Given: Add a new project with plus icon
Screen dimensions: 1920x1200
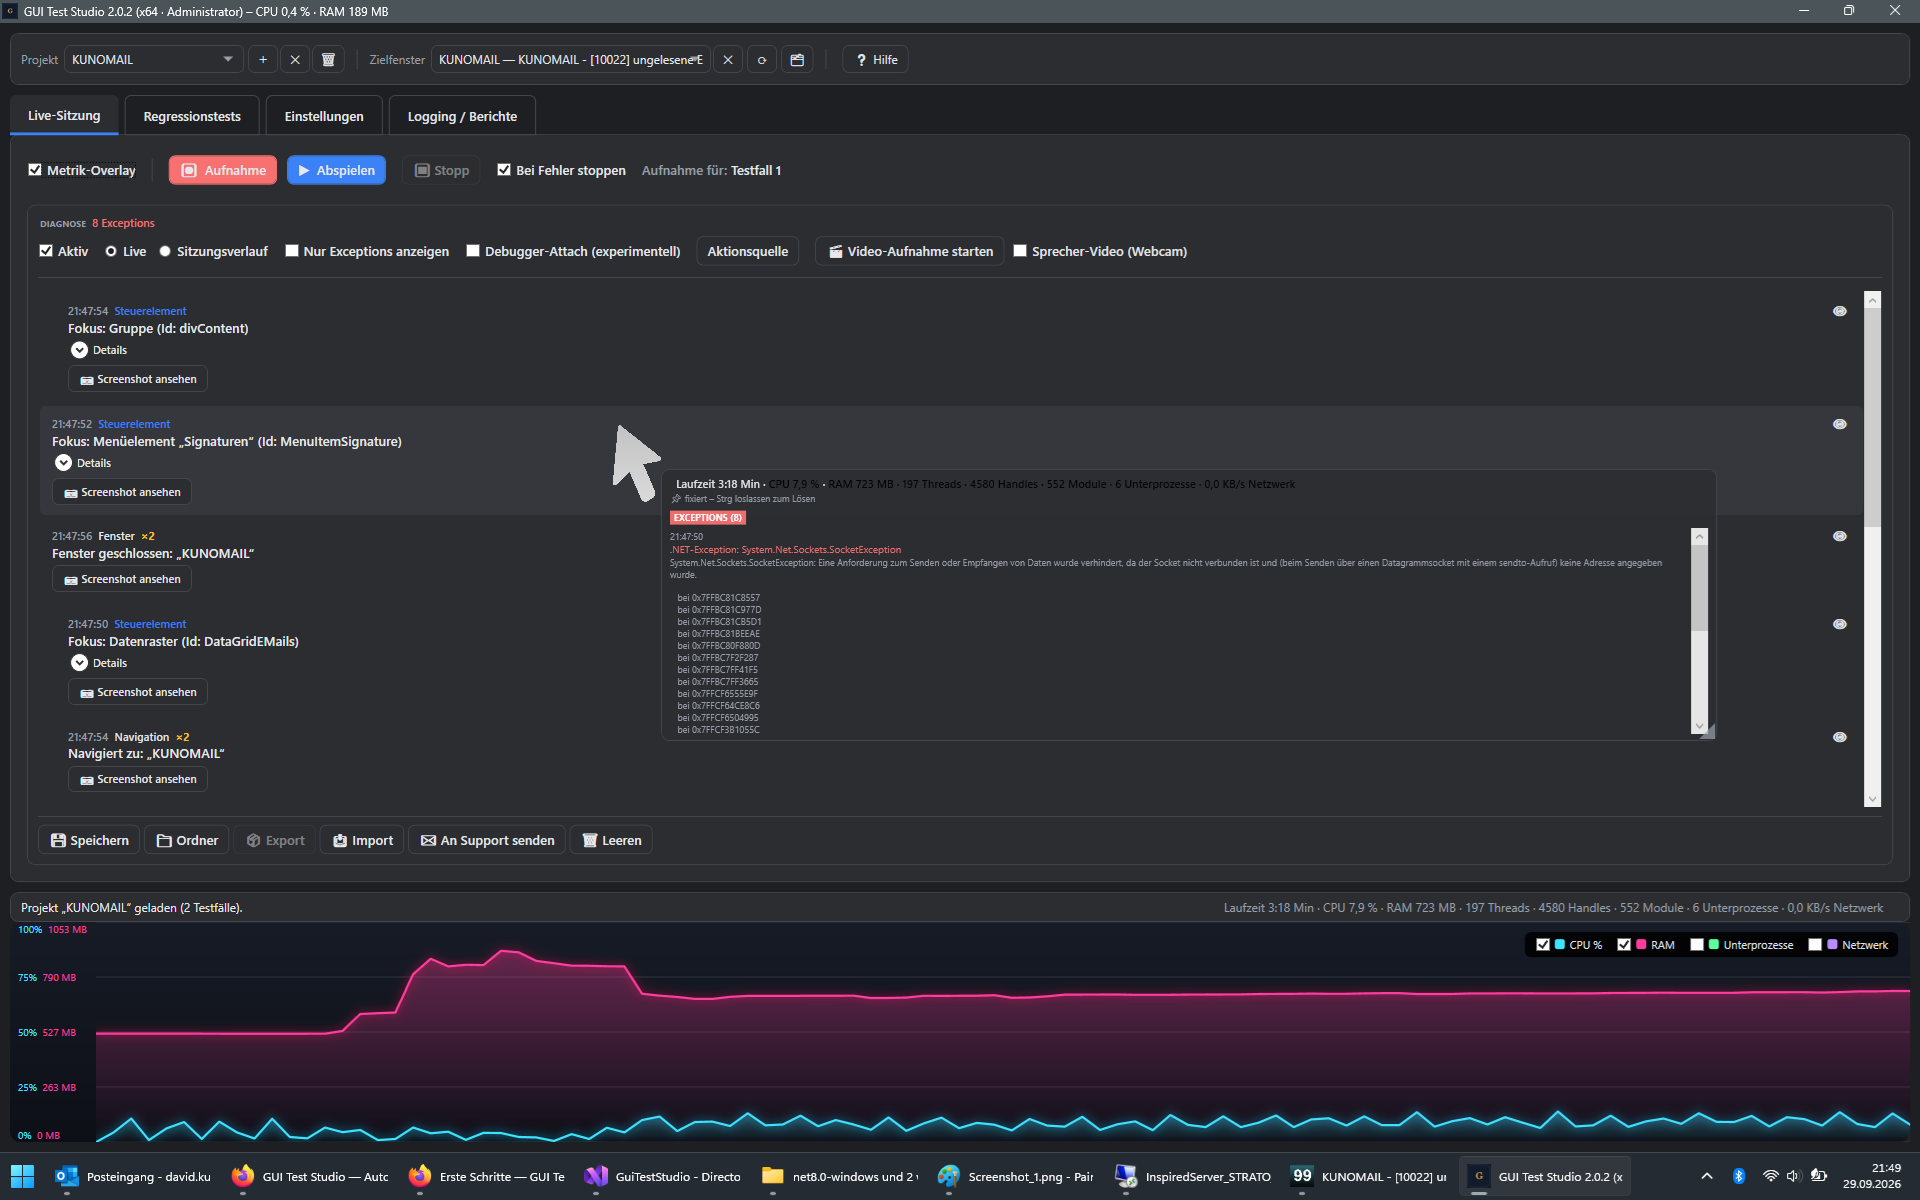Looking at the screenshot, I should click(263, 60).
